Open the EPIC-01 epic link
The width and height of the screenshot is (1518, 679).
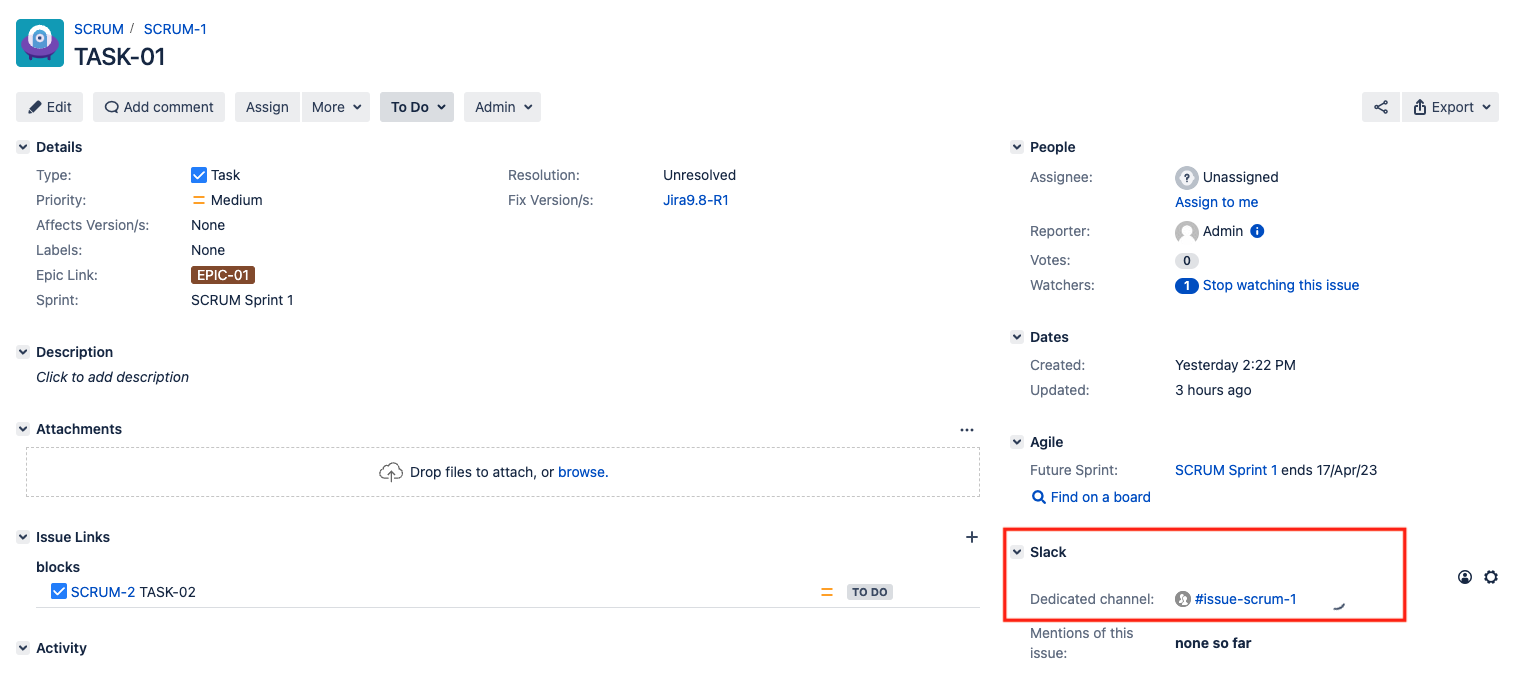point(223,275)
